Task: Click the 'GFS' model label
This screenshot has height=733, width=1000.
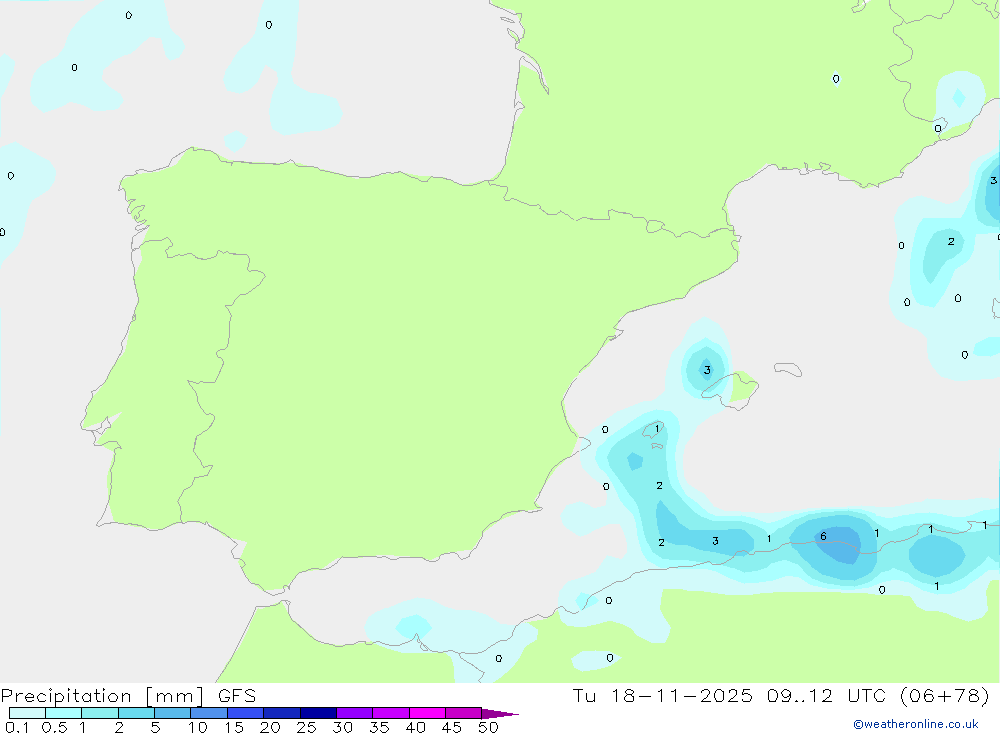Action: click(237, 696)
